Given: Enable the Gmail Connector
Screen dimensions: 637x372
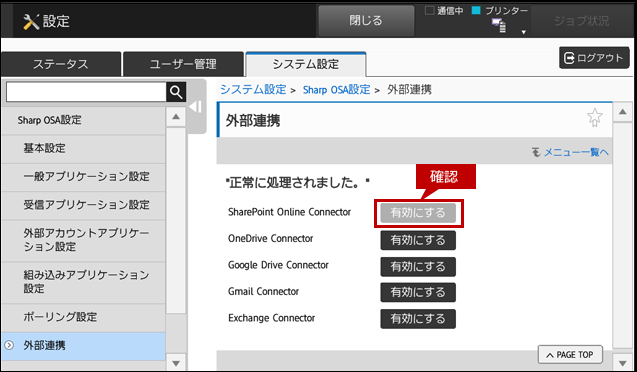Looking at the screenshot, I should pyautogui.click(x=418, y=292).
